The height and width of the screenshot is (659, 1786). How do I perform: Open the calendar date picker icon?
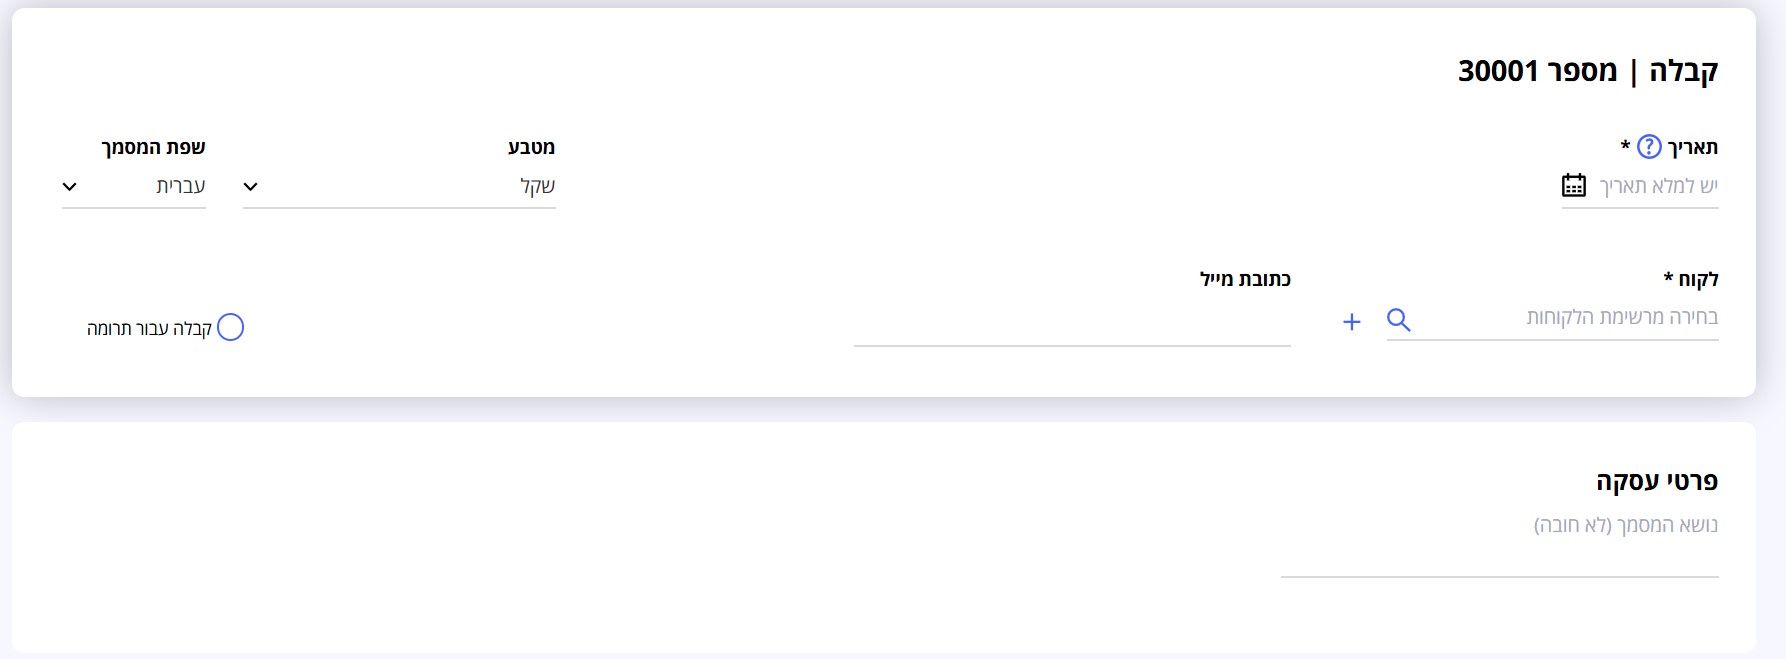[1573, 186]
